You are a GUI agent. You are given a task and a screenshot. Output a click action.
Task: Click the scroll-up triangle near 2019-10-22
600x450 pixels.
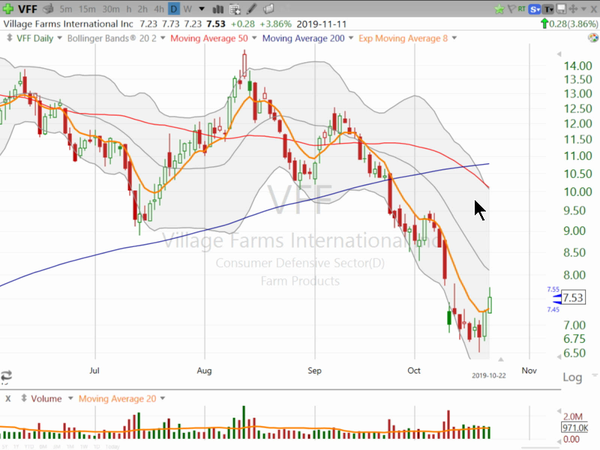coord(501,359)
